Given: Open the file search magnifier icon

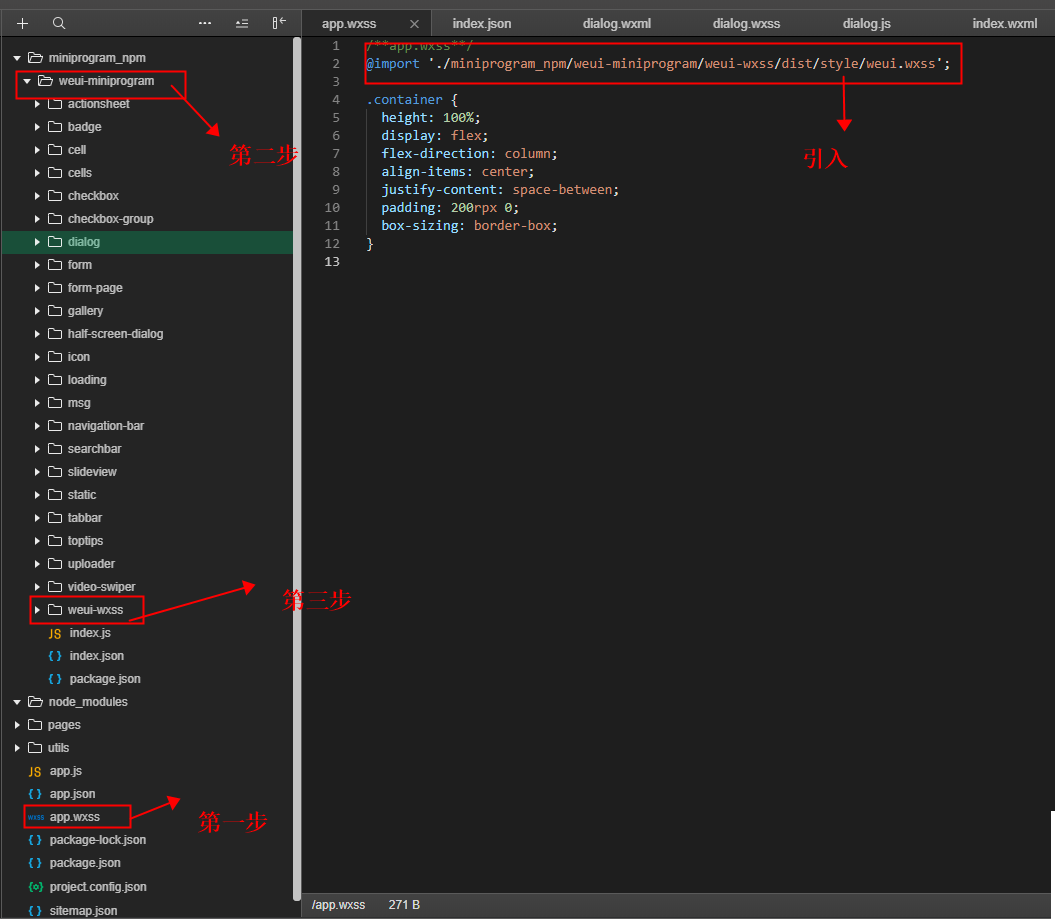Looking at the screenshot, I should tap(59, 23).
